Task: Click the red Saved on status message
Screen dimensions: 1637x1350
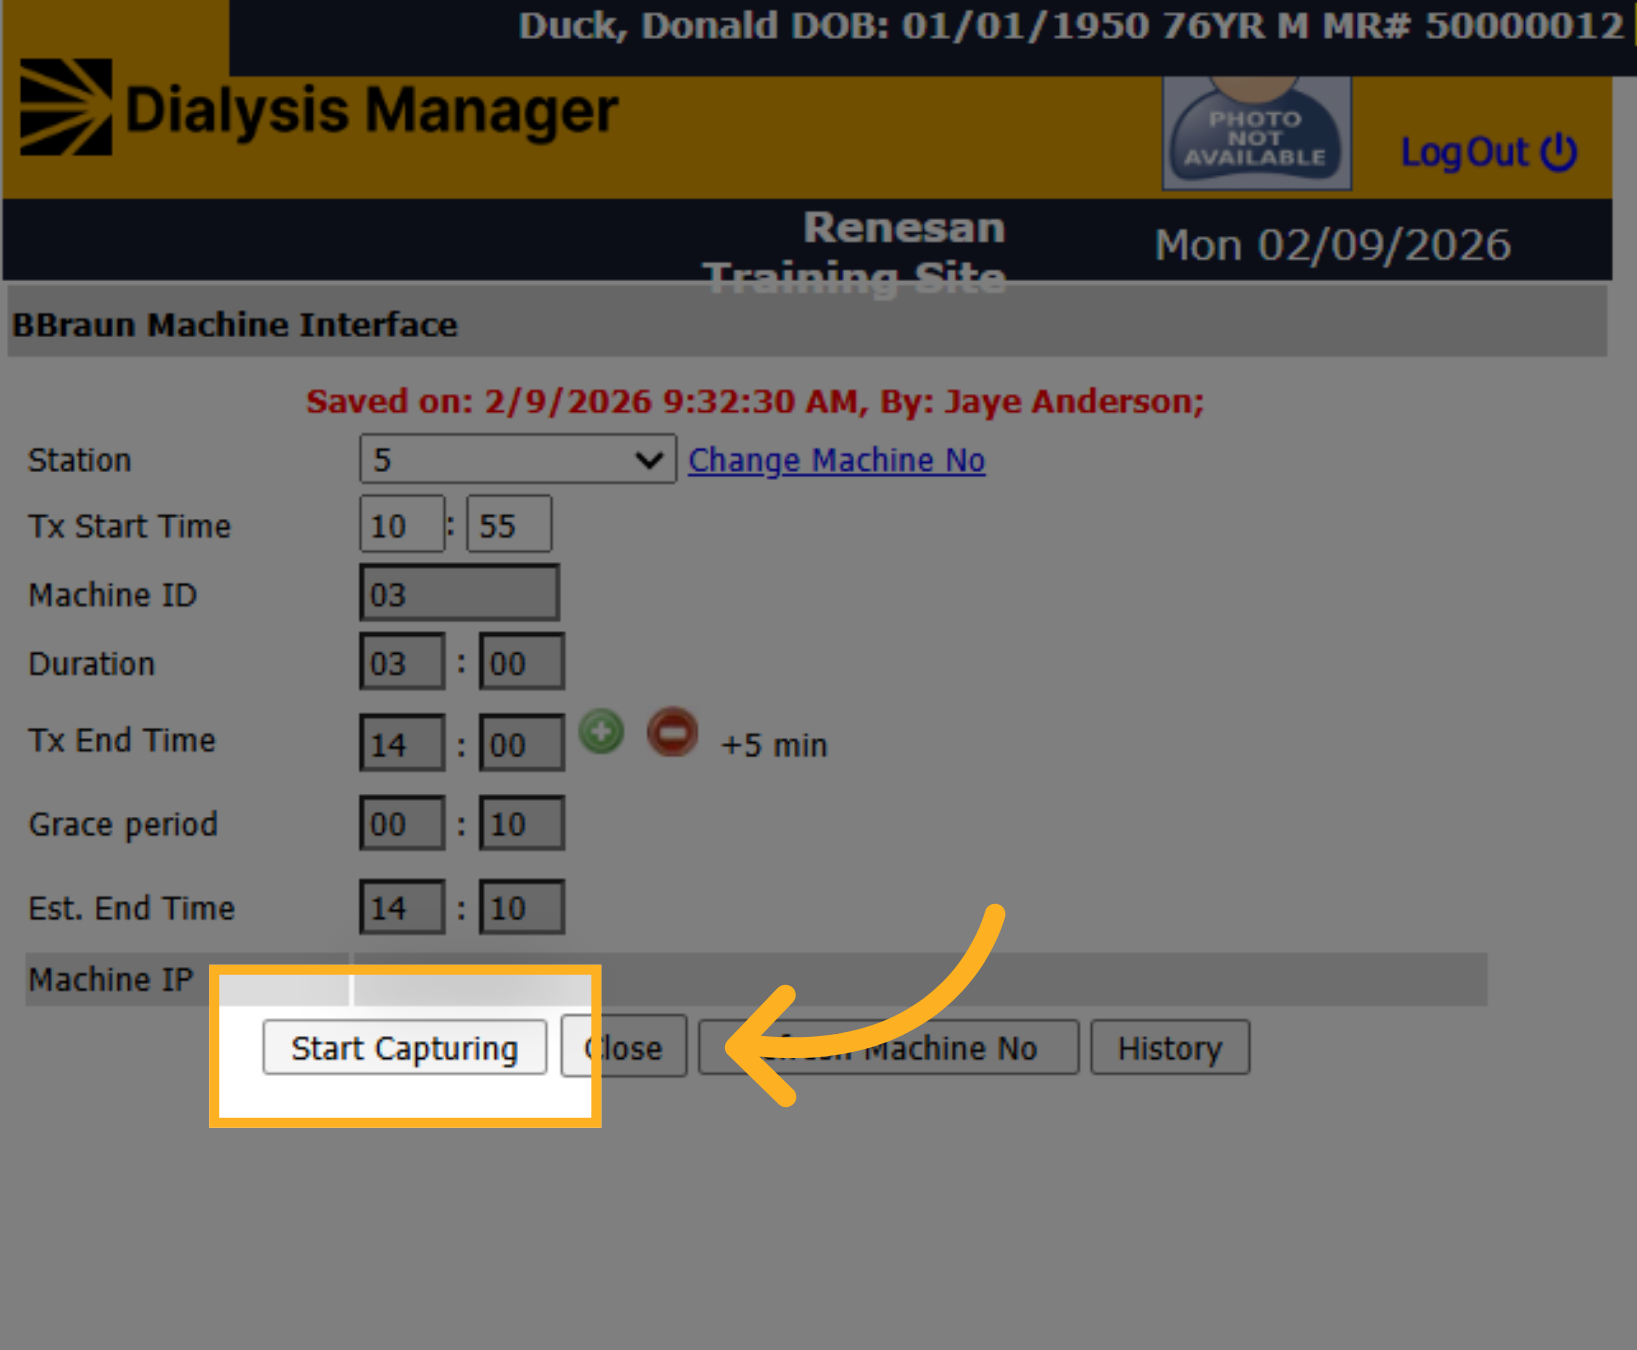Action: 755,401
